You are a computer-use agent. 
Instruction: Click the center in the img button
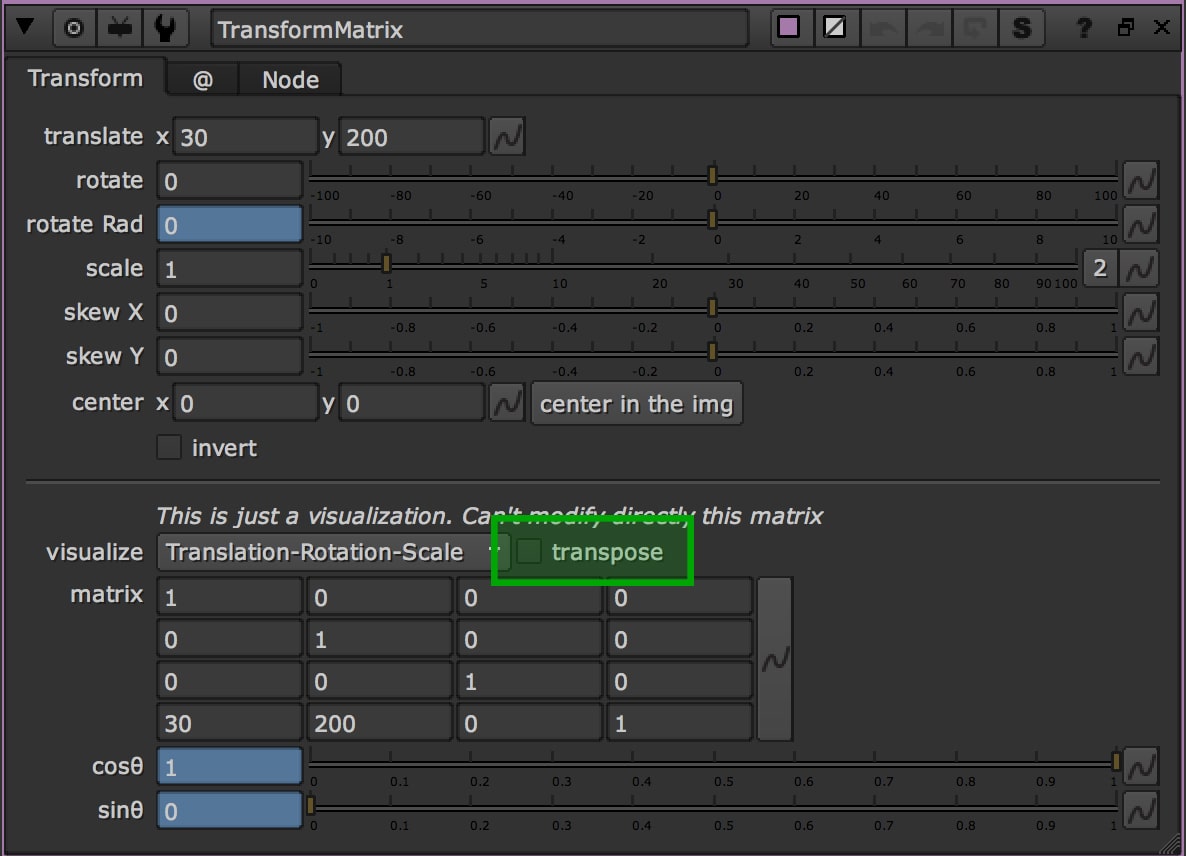pyautogui.click(x=636, y=404)
